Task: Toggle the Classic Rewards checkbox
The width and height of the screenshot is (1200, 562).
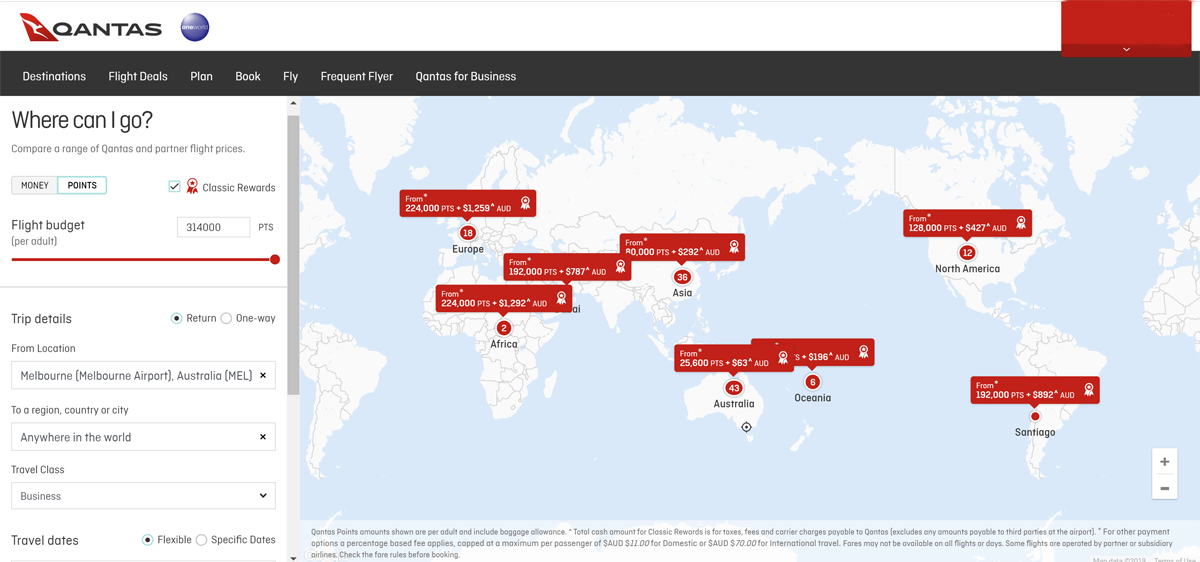Action: tap(174, 186)
